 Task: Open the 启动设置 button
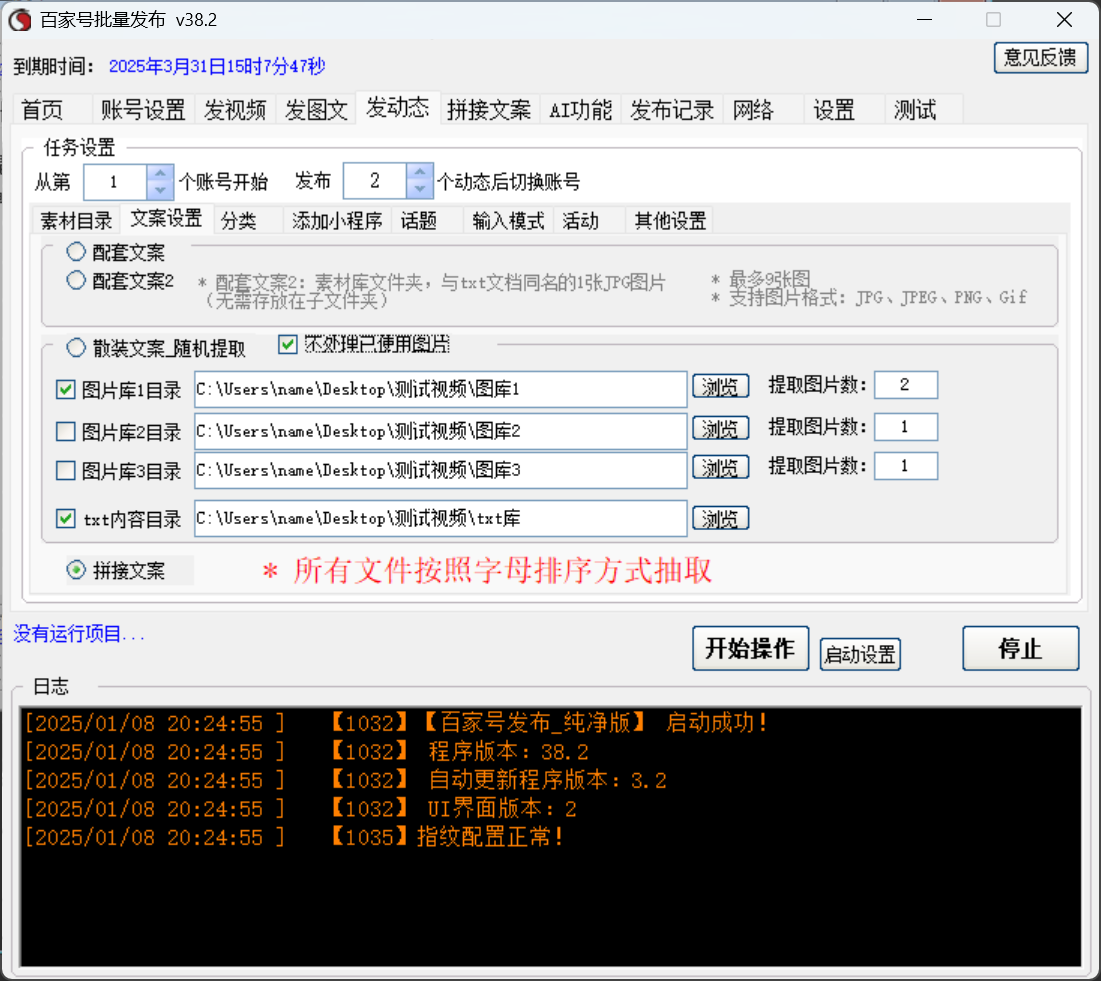pyautogui.click(x=860, y=654)
